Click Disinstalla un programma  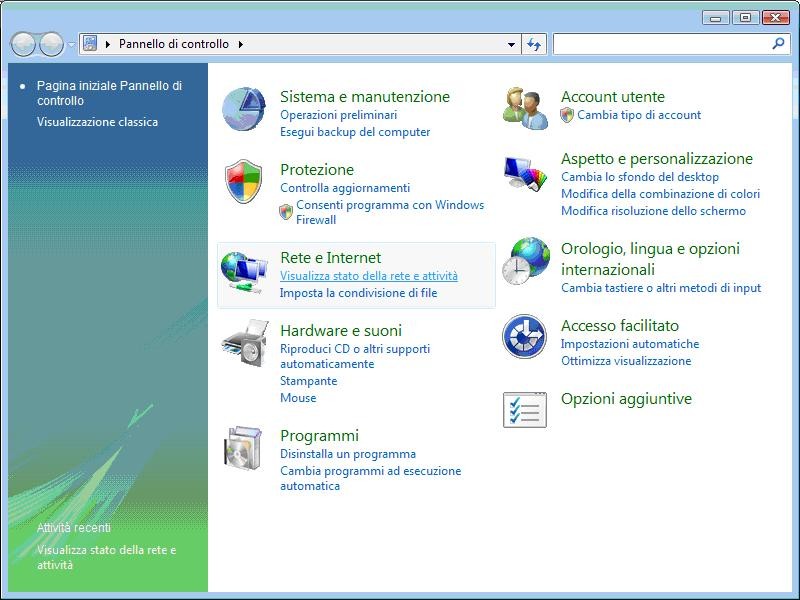[x=348, y=454]
